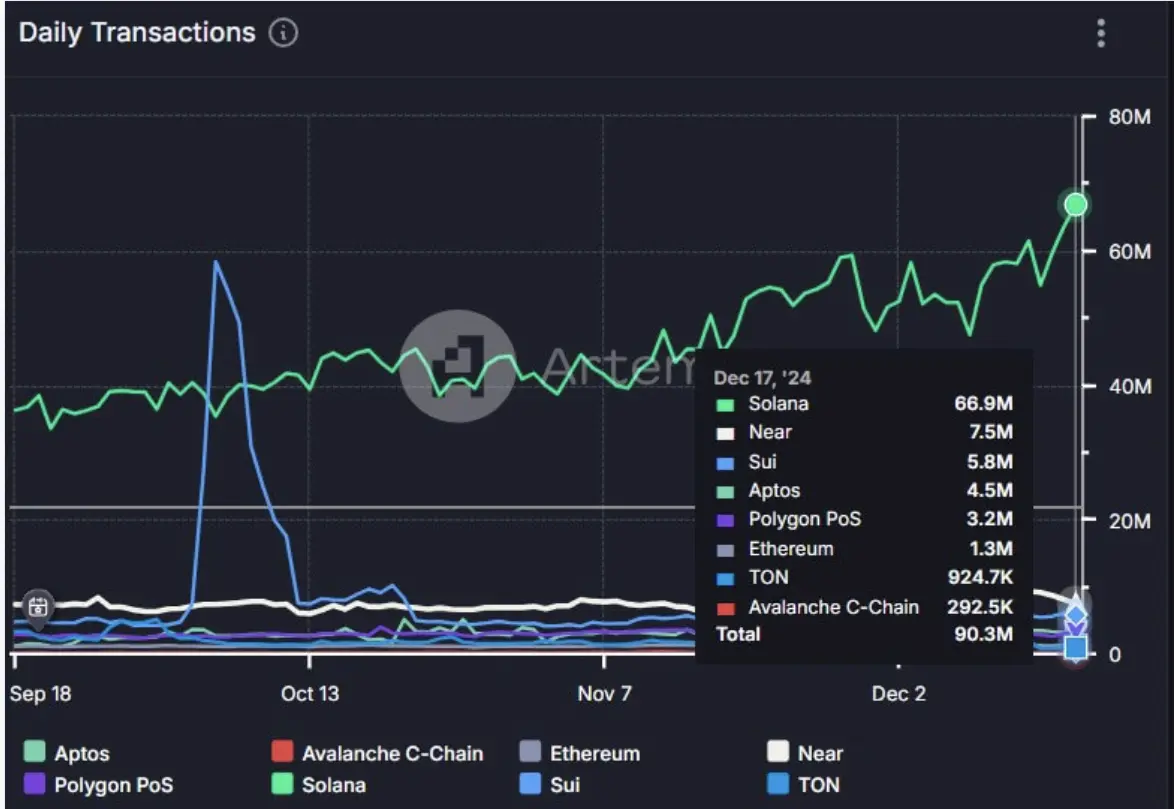The height and width of the screenshot is (809, 1174).
Task: Click the info icon beside Daily Transactions
Action: 283,33
